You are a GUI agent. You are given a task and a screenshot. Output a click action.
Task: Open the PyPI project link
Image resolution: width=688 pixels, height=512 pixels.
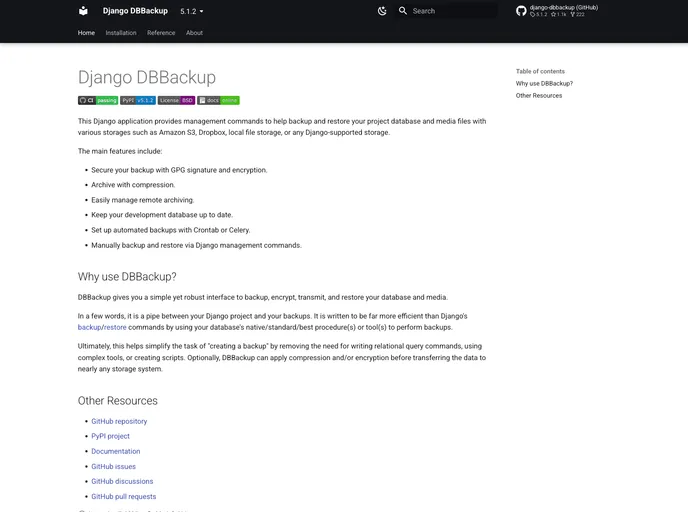pyautogui.click(x=110, y=437)
